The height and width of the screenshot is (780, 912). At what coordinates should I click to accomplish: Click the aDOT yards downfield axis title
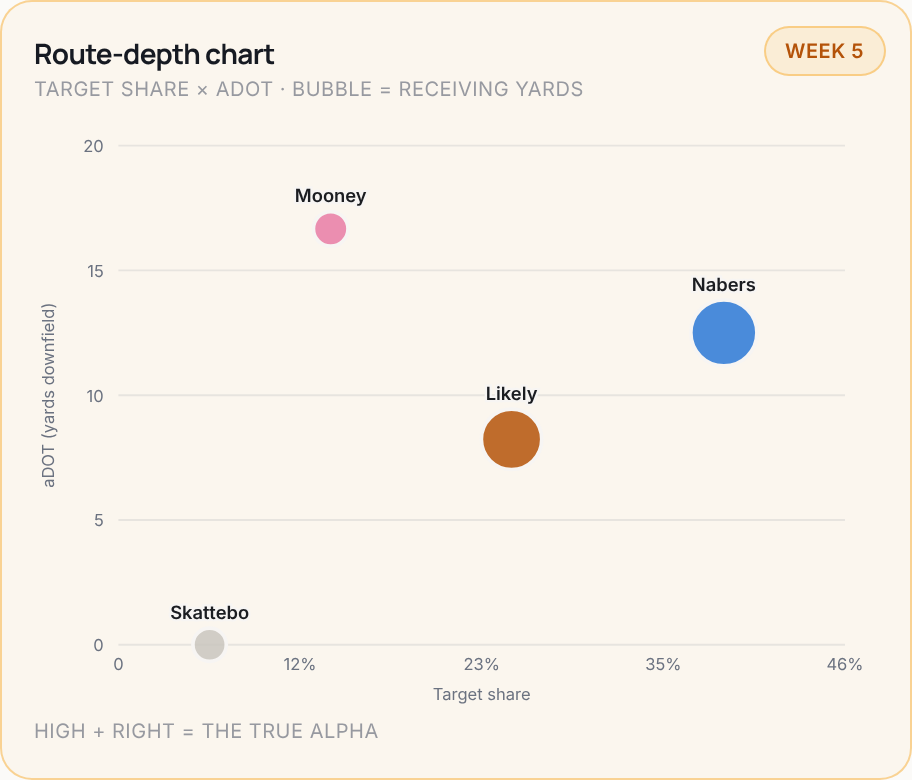[x=48, y=395]
